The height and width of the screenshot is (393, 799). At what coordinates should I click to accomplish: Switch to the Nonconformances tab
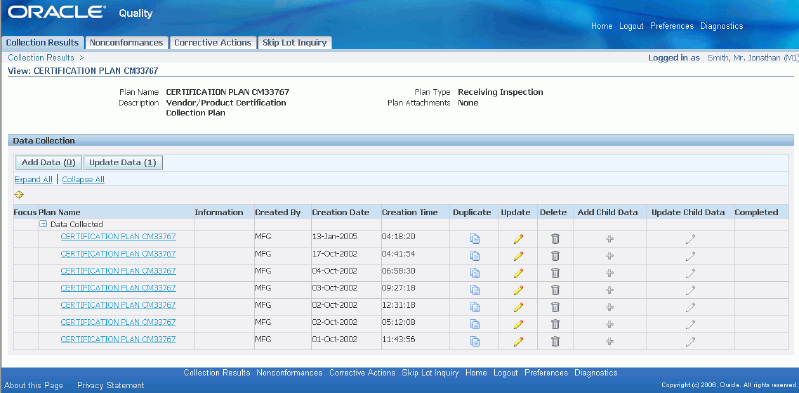[126, 43]
